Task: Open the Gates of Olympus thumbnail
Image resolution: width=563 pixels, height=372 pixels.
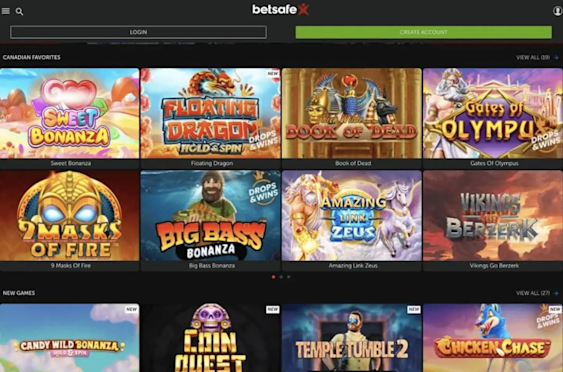Action: coord(493,113)
